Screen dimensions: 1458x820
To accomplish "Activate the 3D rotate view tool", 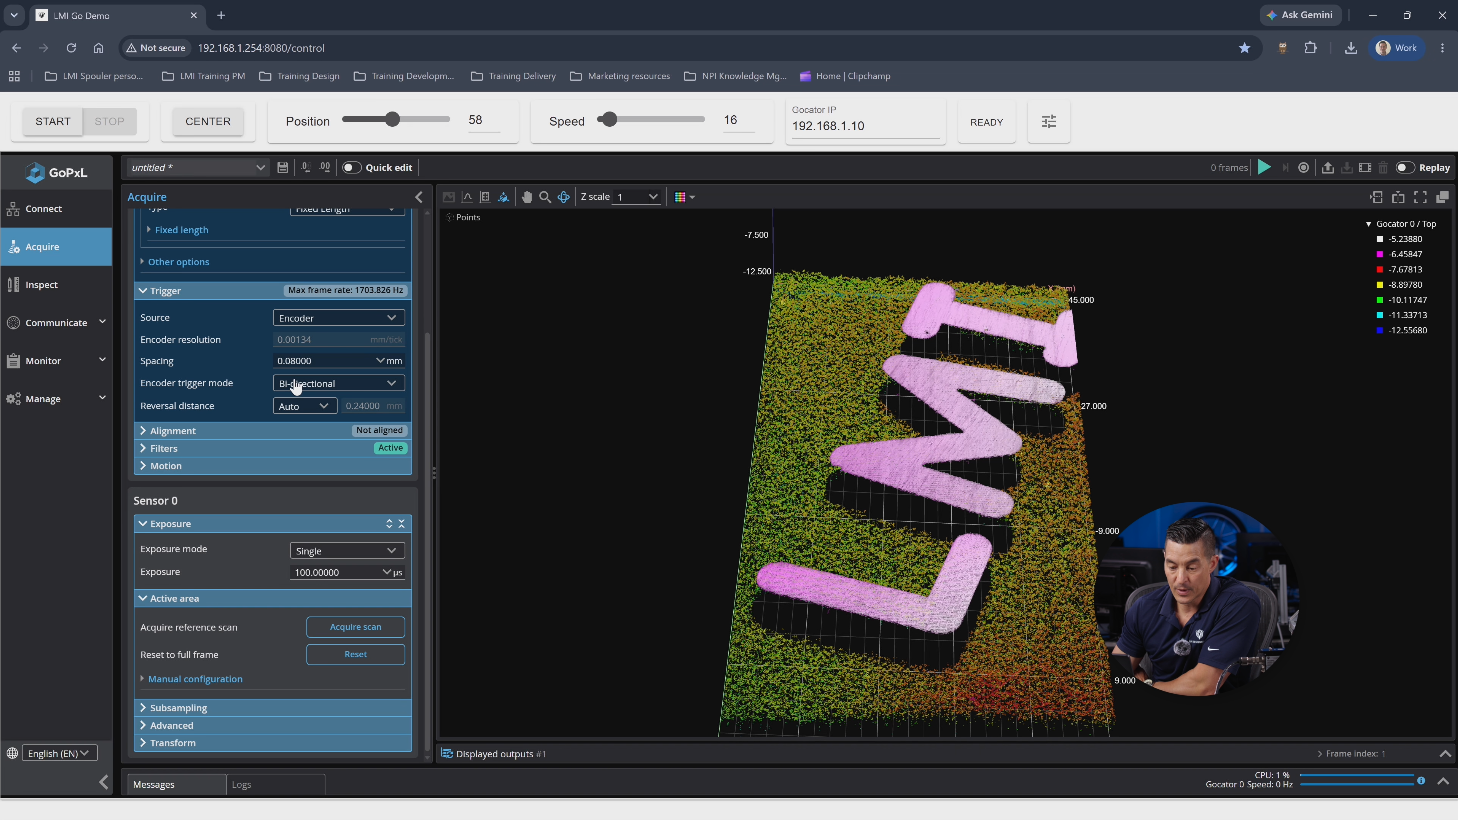I will pos(563,197).
